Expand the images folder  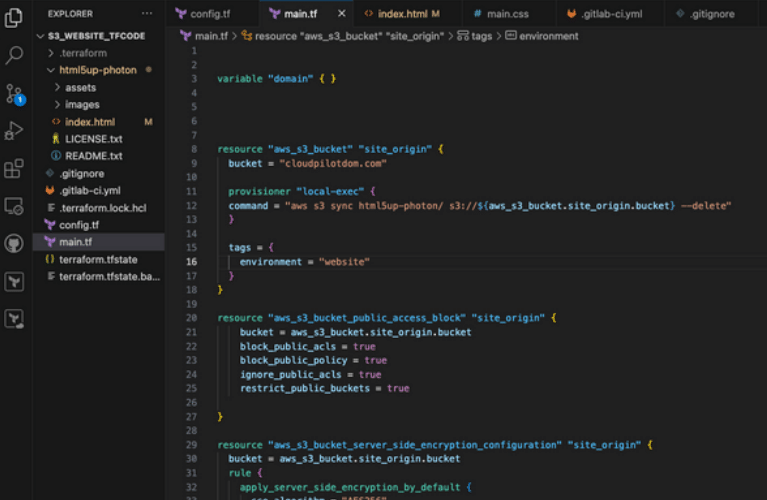pyautogui.click(x=82, y=105)
